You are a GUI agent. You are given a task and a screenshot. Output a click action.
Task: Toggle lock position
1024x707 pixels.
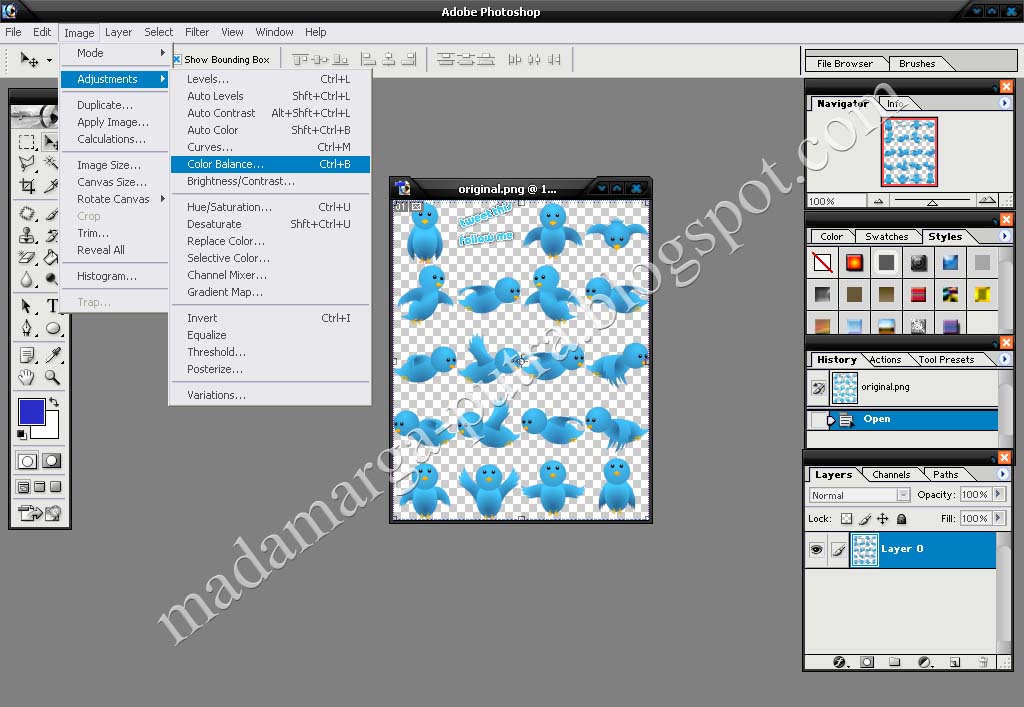(x=883, y=519)
